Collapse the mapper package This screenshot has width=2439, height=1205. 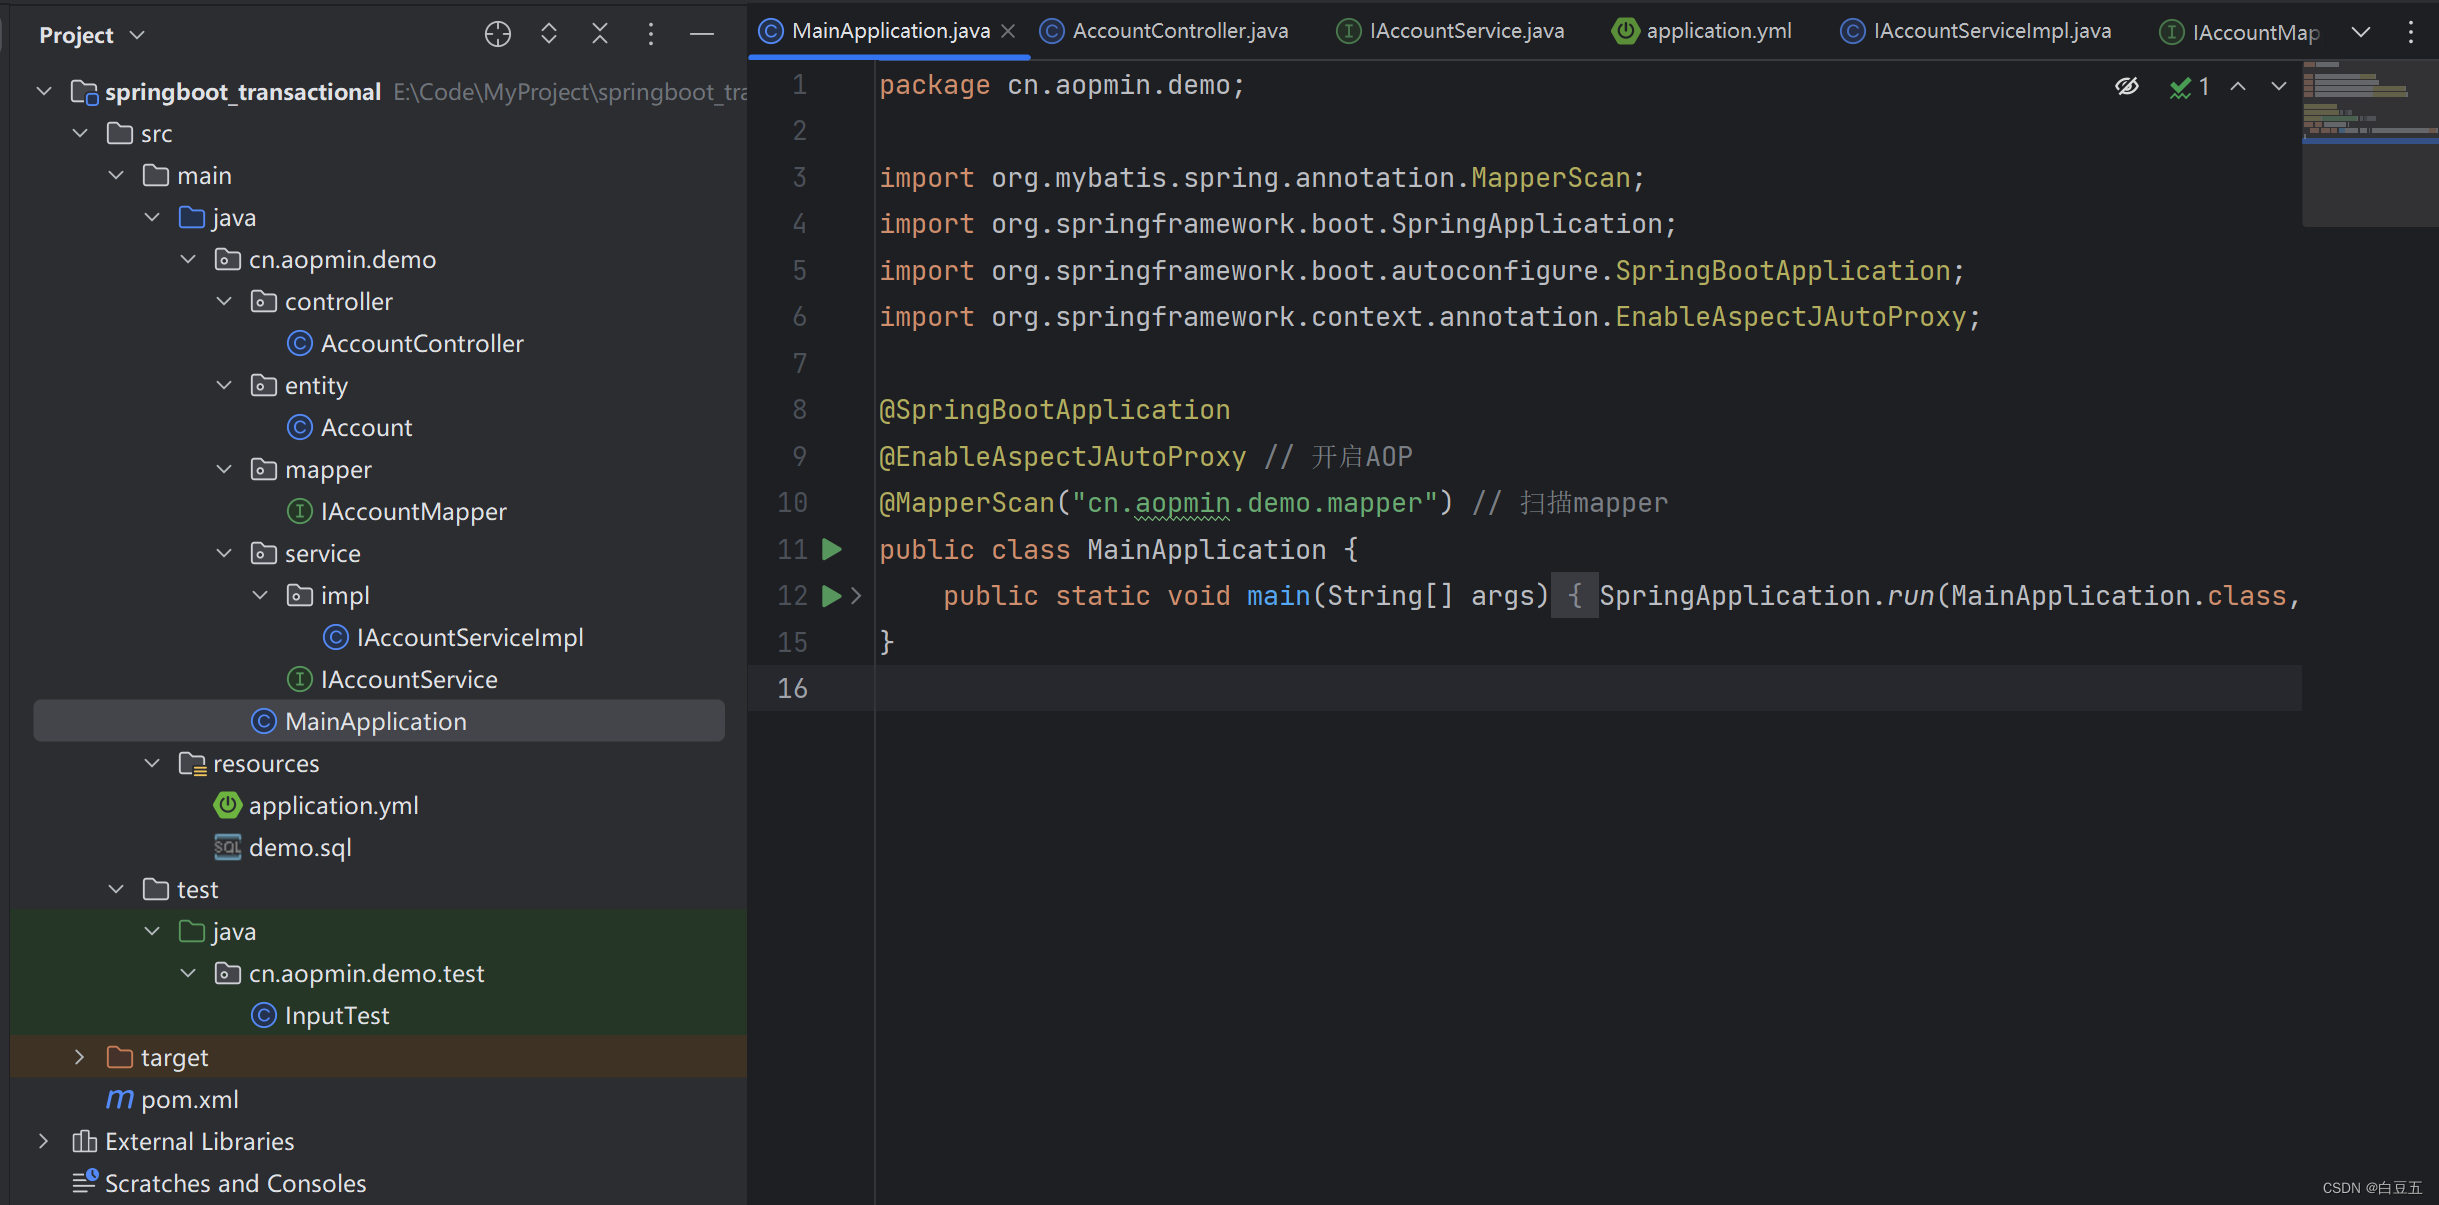(x=224, y=469)
